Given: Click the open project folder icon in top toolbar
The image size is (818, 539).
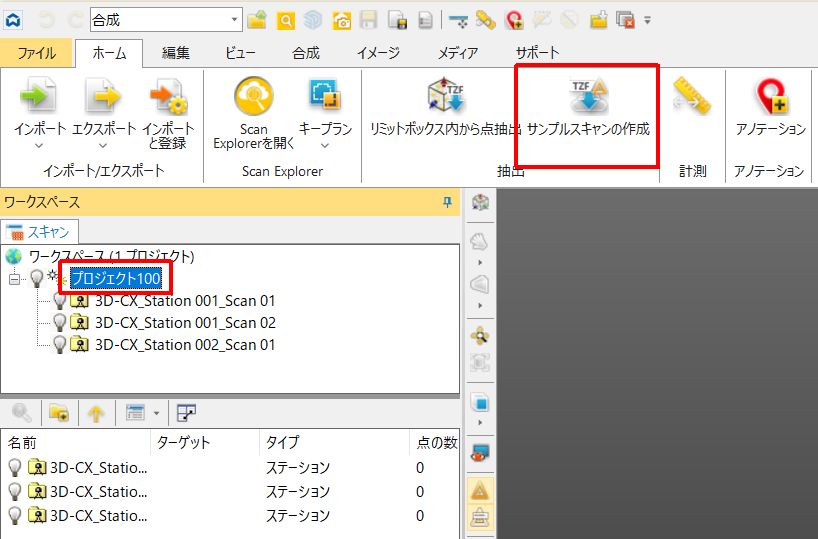Looking at the screenshot, I should 257,20.
